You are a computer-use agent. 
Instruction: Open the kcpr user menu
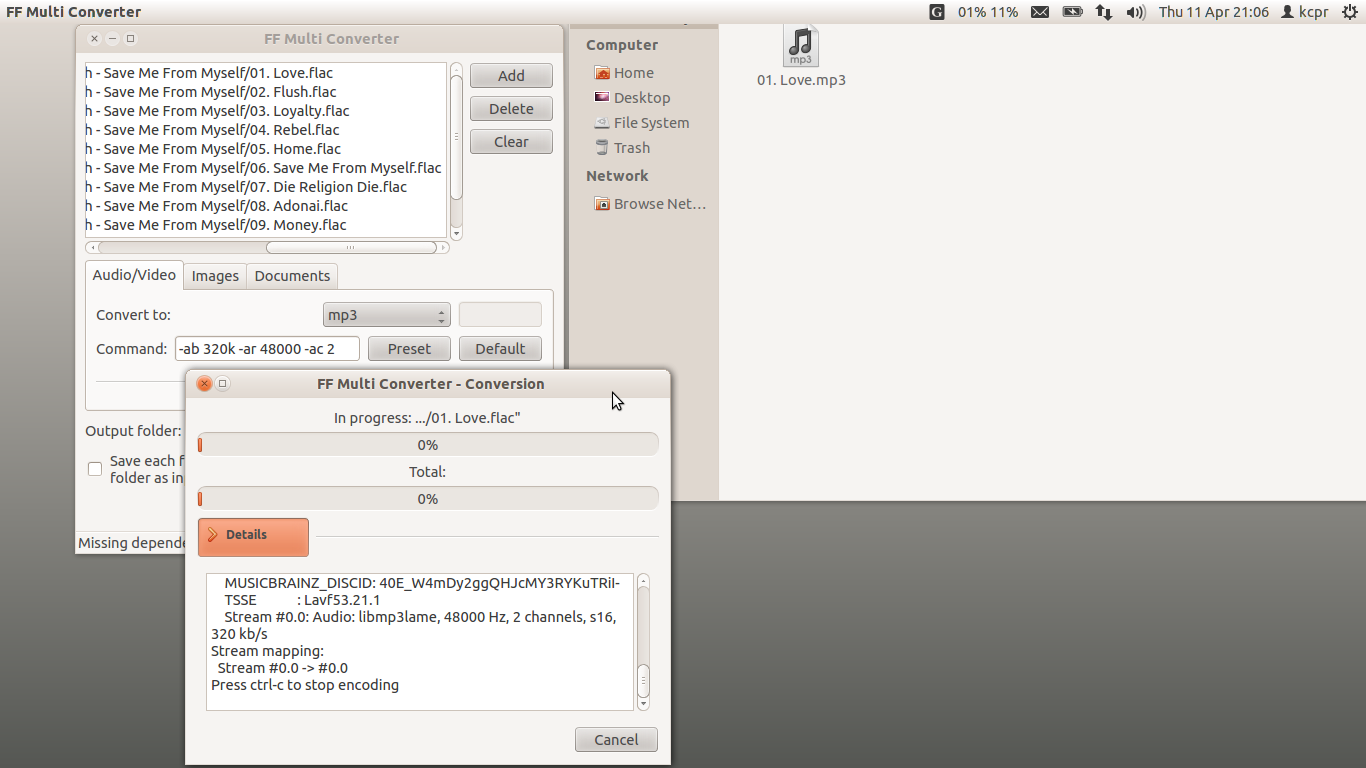pos(1304,12)
